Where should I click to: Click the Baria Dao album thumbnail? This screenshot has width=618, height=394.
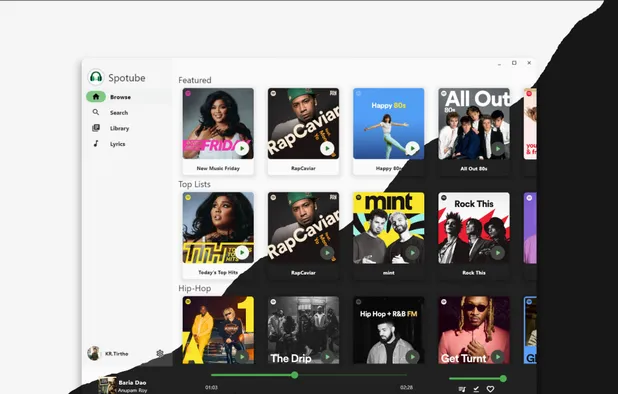tap(107, 385)
